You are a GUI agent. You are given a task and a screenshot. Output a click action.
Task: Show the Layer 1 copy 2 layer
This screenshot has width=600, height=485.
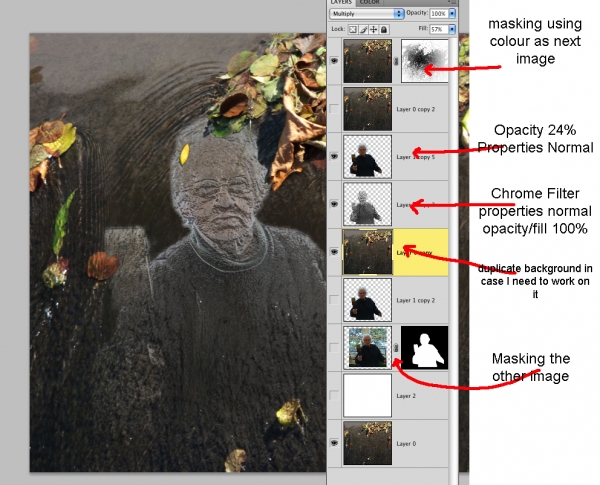(334, 300)
